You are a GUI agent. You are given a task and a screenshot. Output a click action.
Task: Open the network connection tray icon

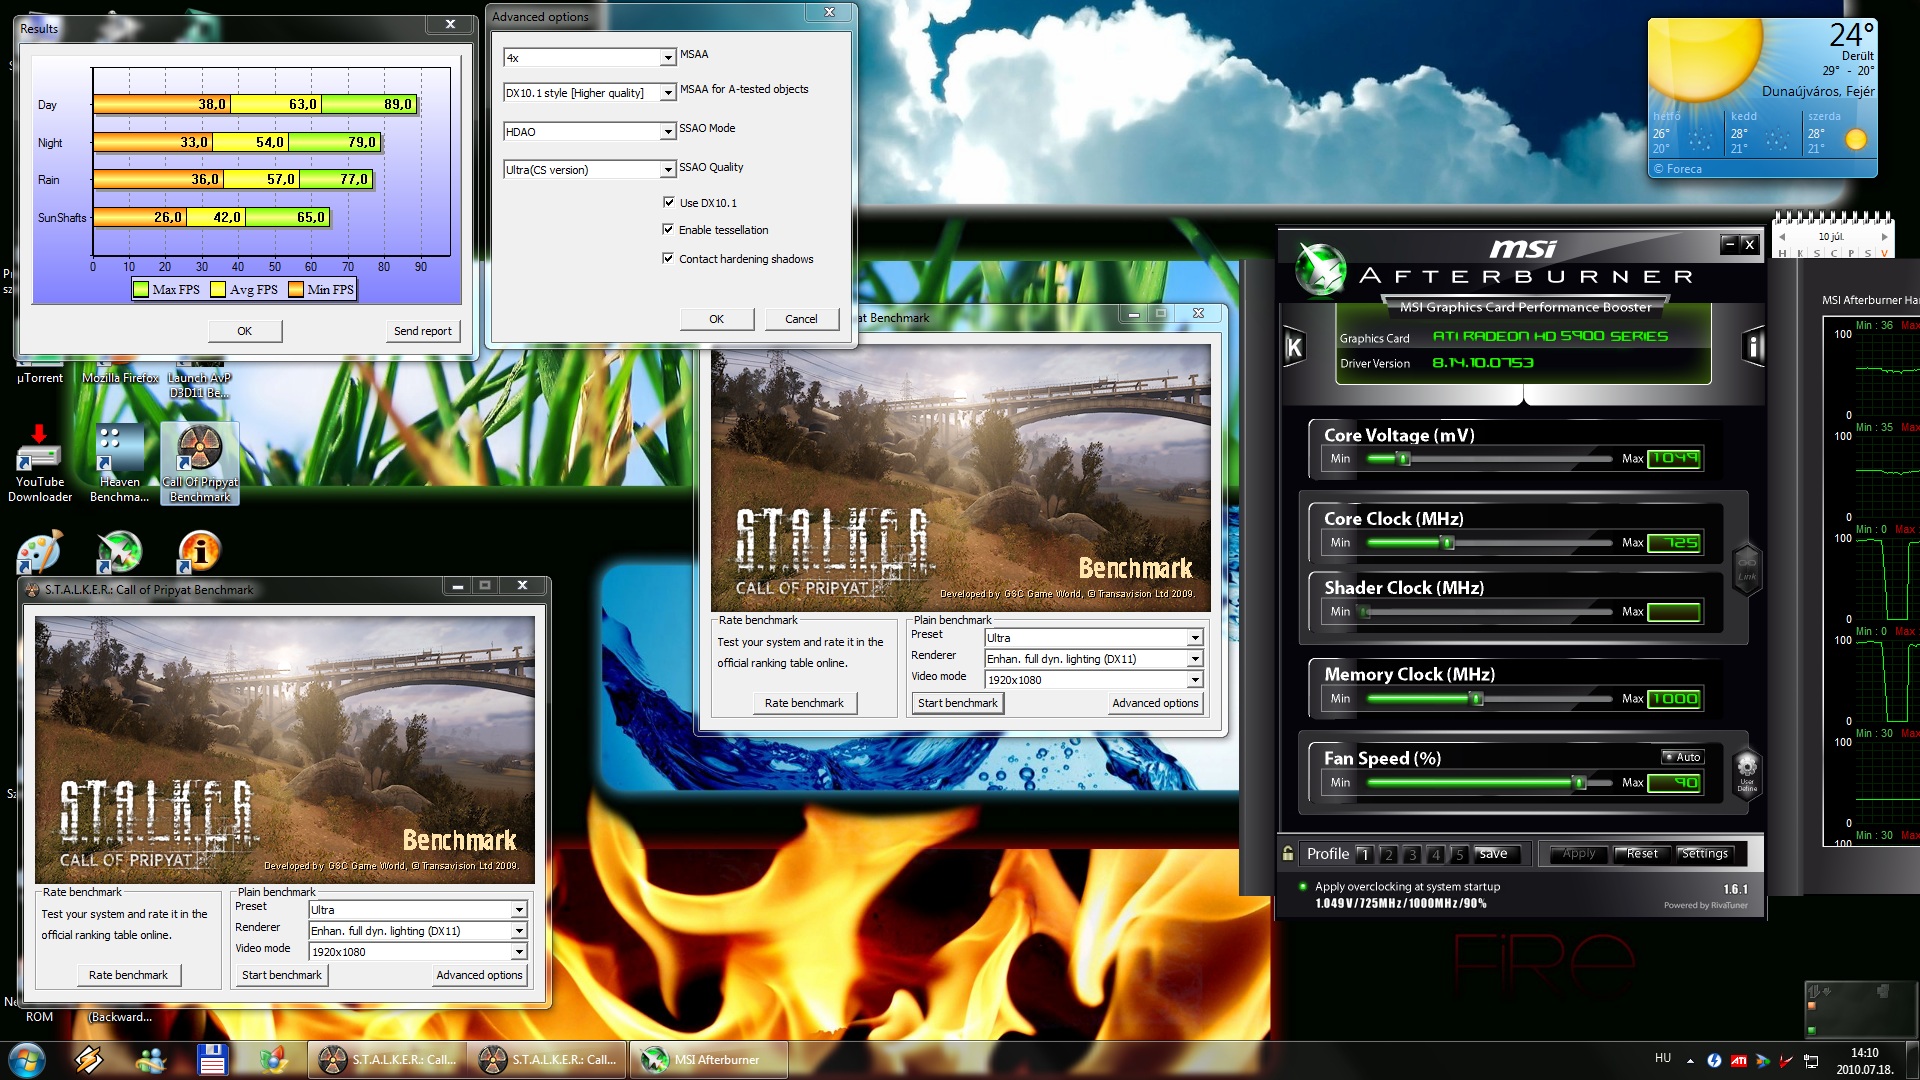click(1811, 1060)
